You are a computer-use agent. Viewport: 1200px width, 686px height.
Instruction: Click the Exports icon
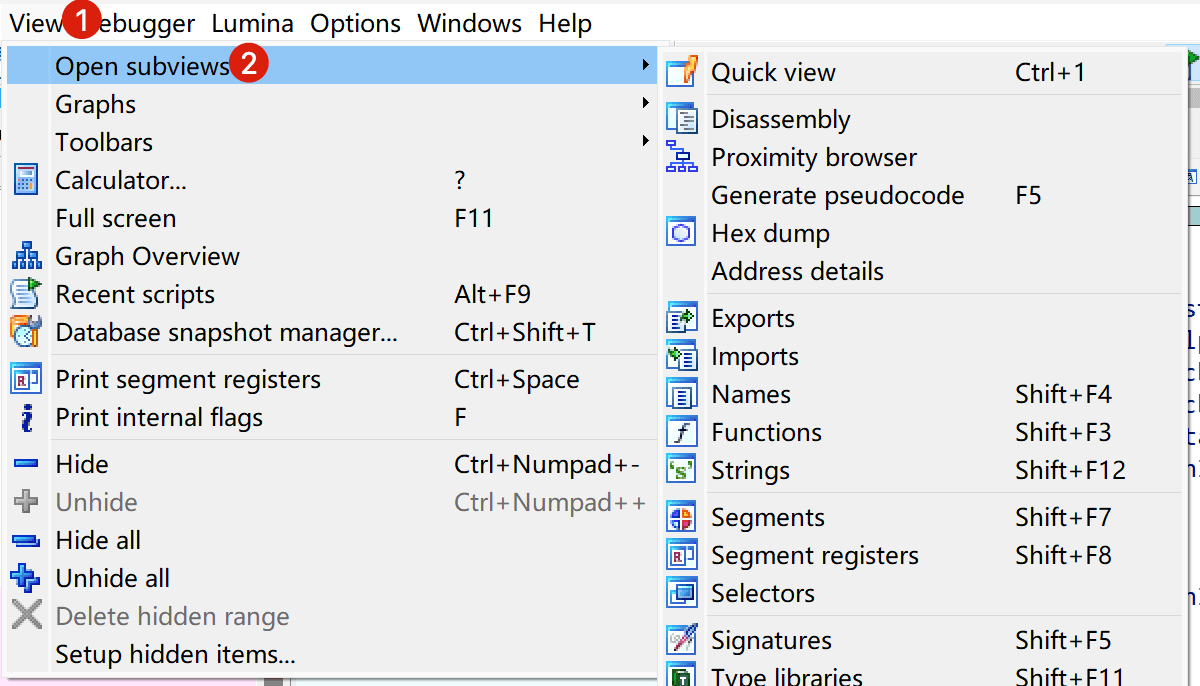[682, 318]
